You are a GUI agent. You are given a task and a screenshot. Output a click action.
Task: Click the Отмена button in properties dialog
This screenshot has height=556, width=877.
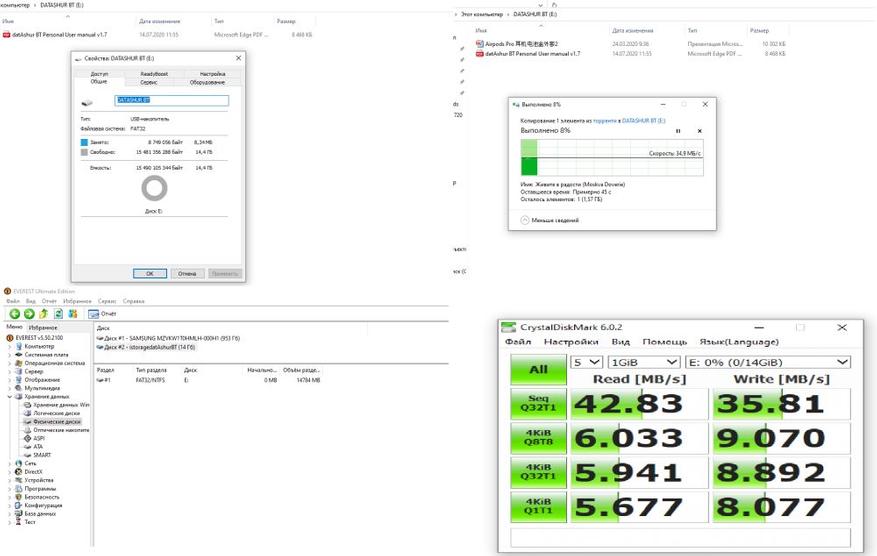click(x=187, y=273)
